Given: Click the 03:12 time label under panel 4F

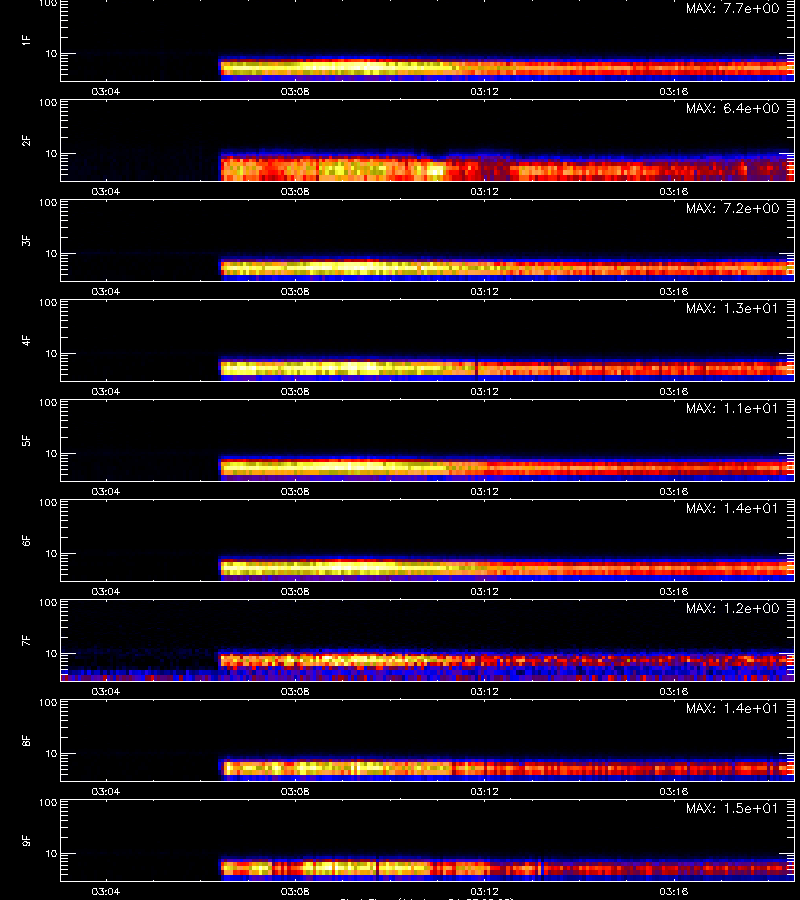Looking at the screenshot, I should pyautogui.click(x=484, y=391).
